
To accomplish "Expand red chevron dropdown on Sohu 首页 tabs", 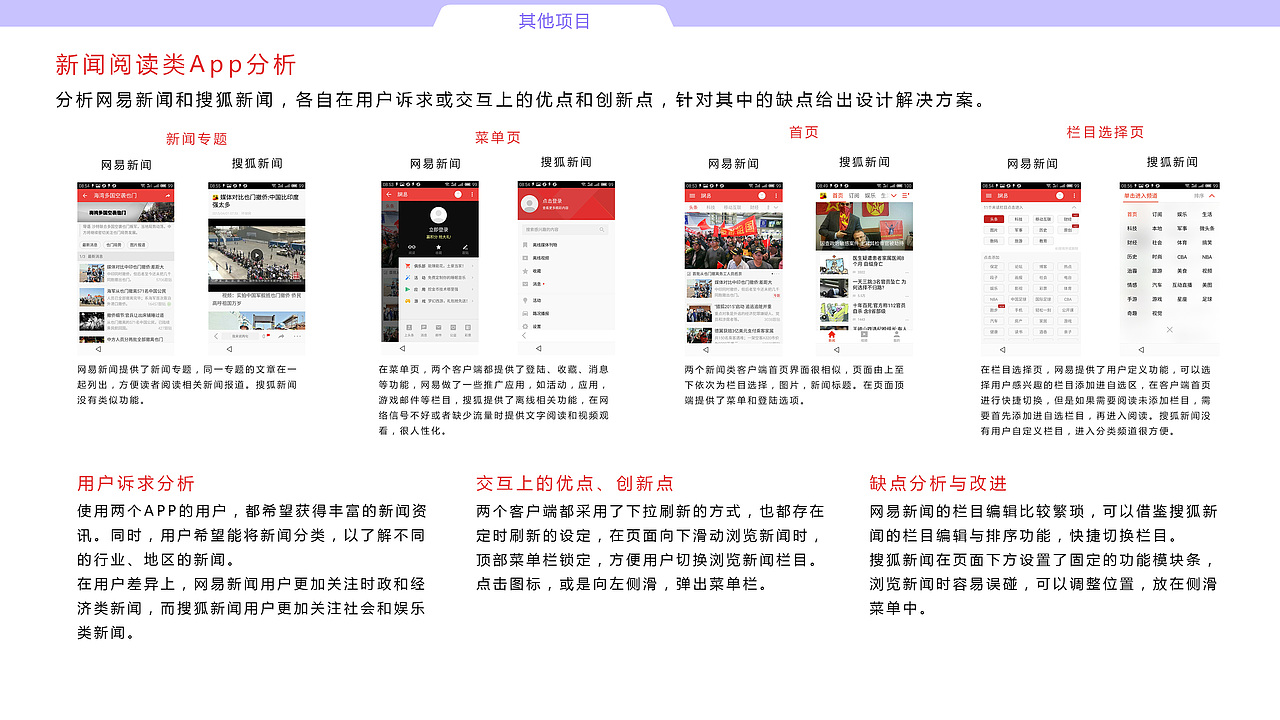I will pyautogui.click(x=894, y=196).
